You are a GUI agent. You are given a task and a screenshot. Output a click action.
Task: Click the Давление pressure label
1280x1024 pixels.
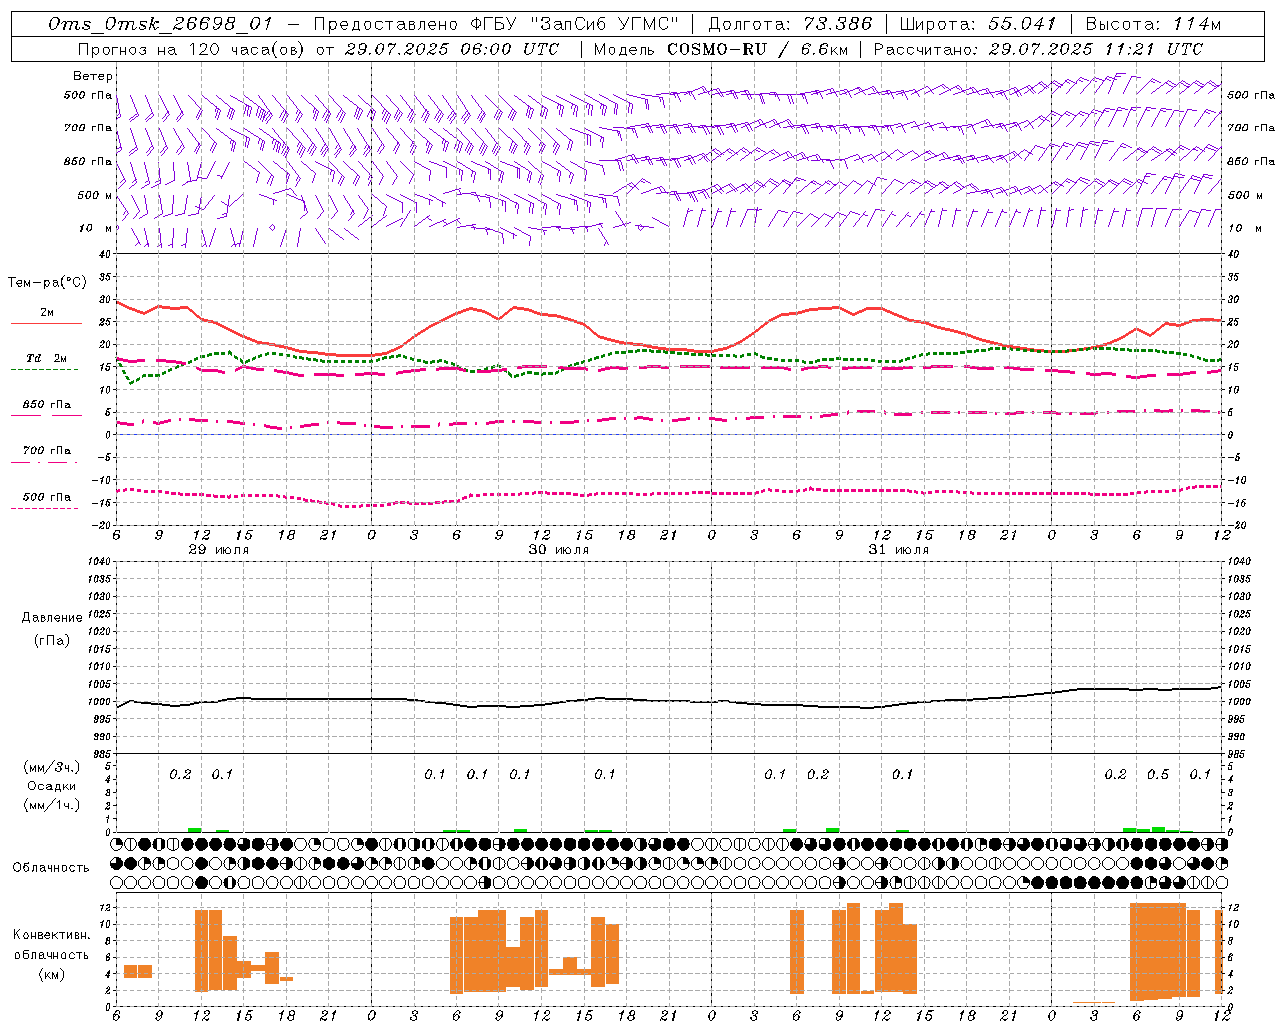point(52,618)
